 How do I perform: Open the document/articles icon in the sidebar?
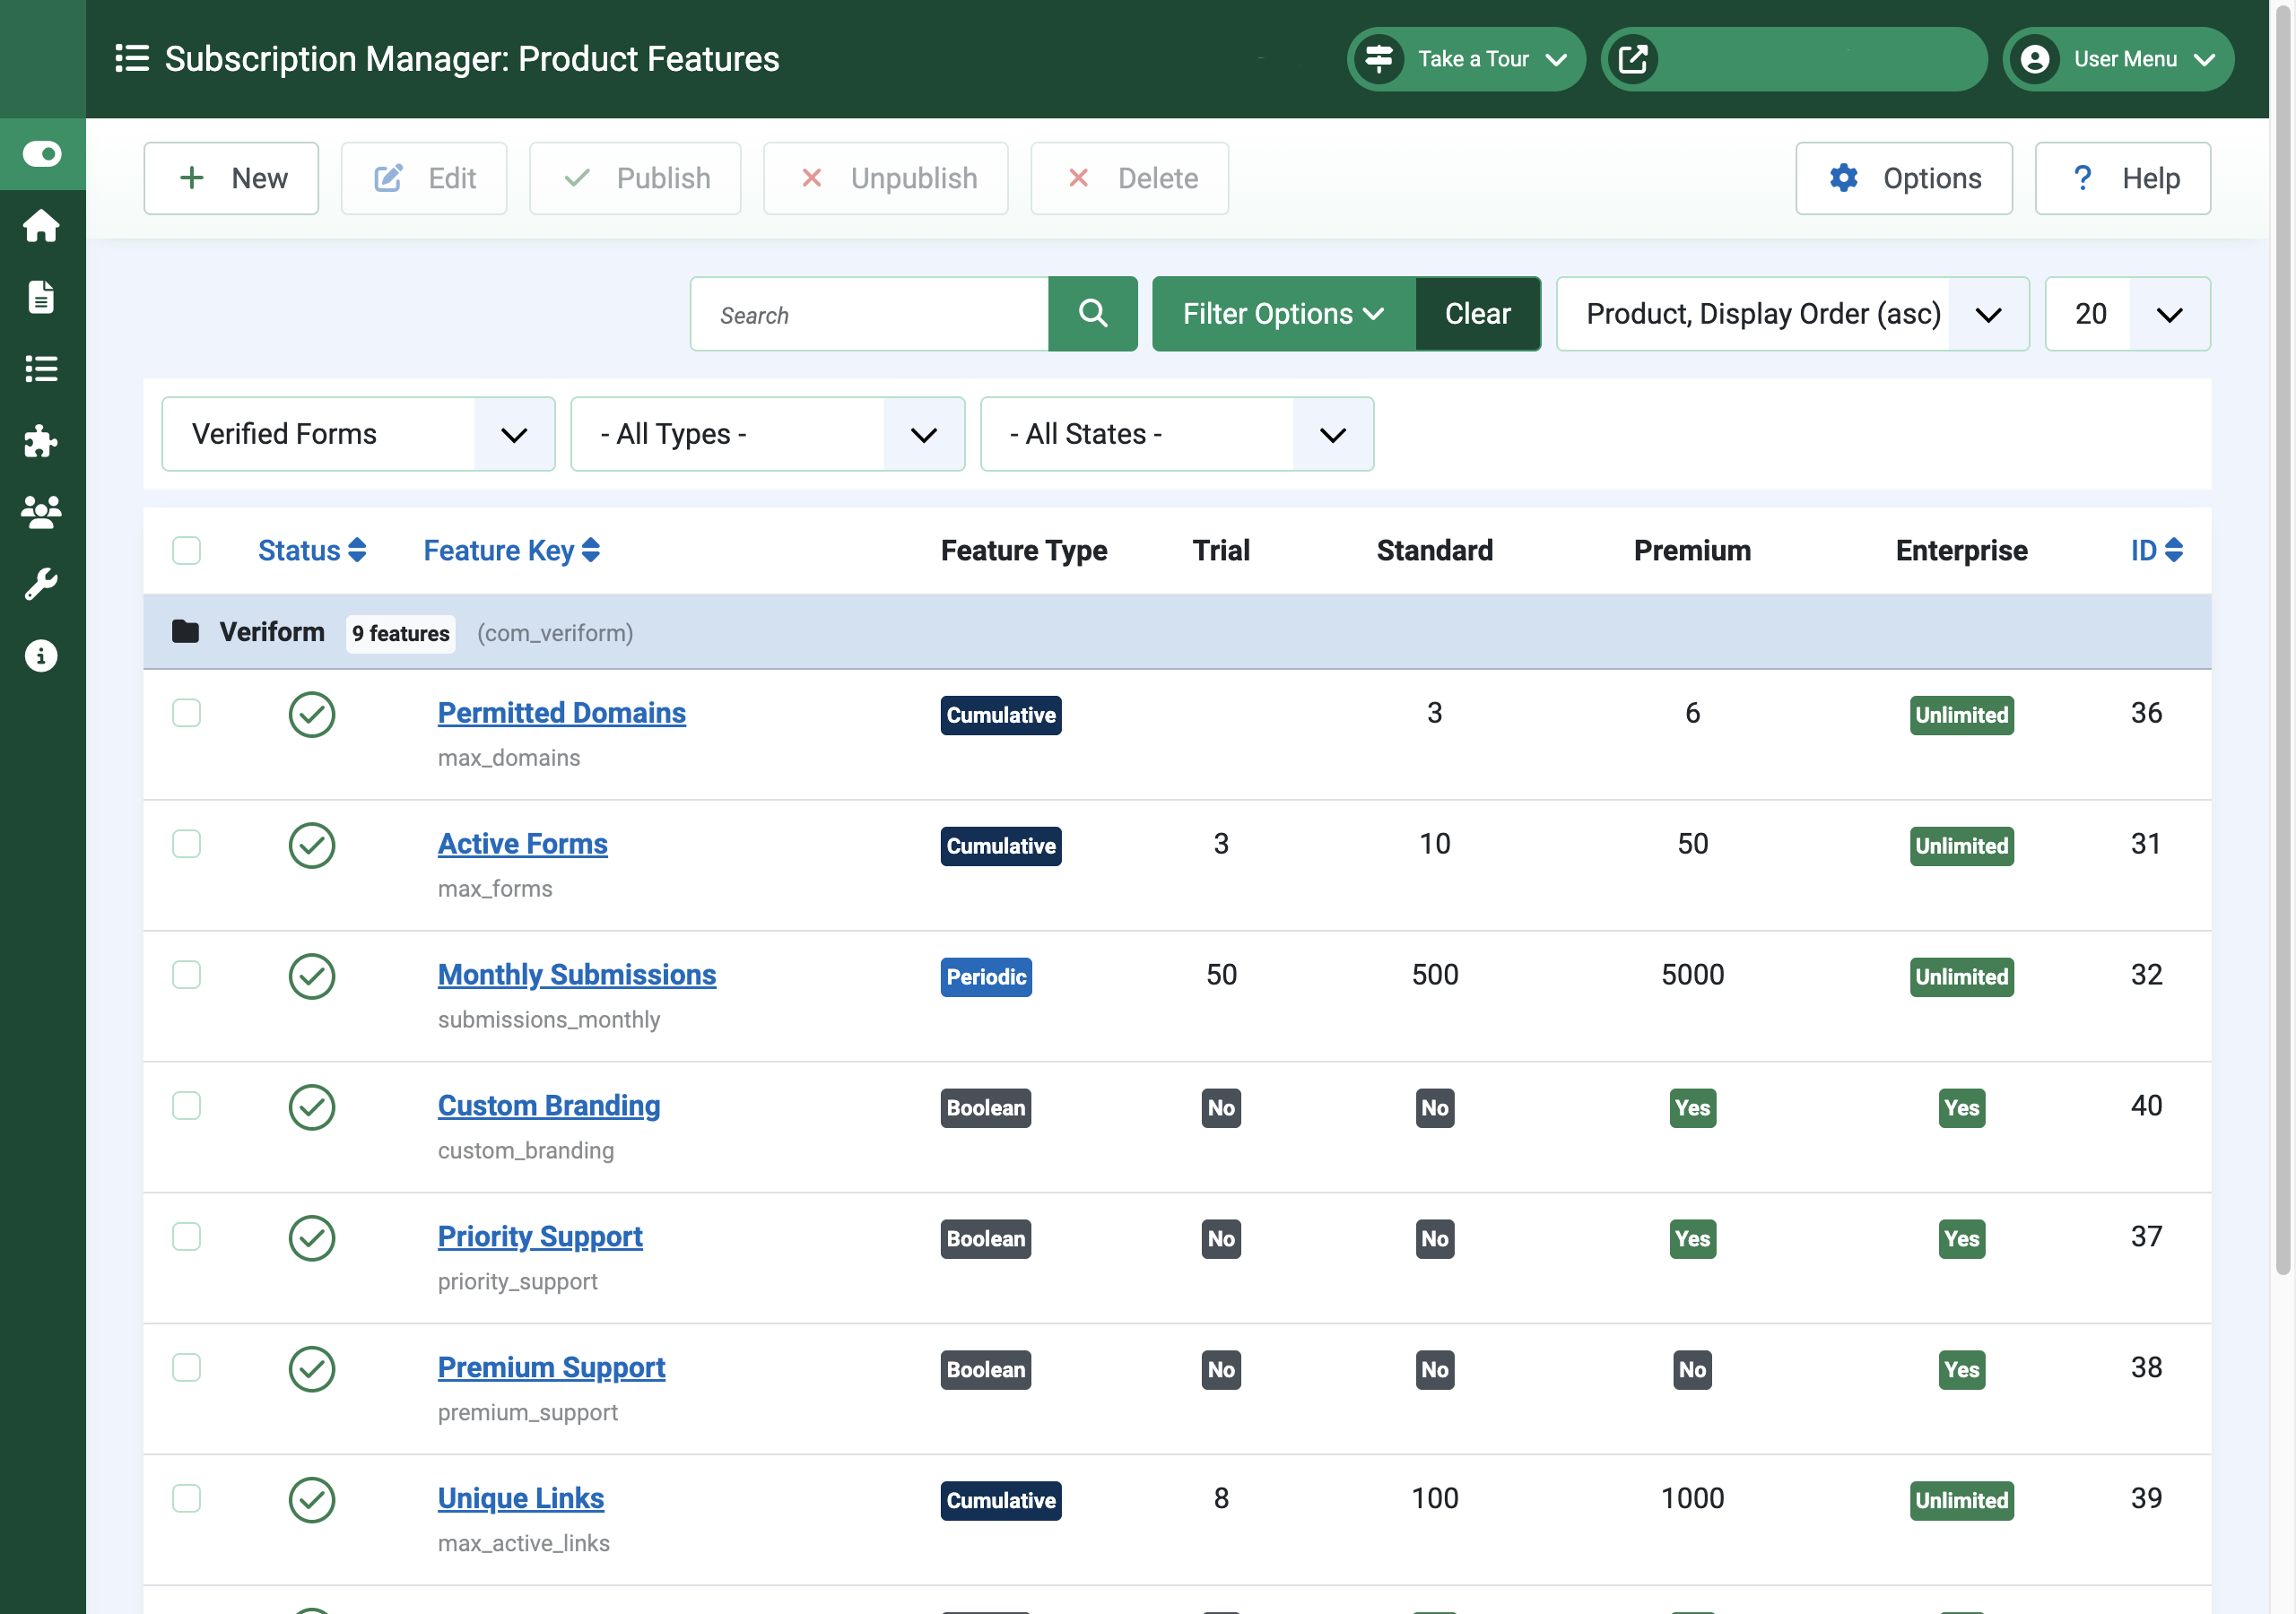[x=41, y=297]
